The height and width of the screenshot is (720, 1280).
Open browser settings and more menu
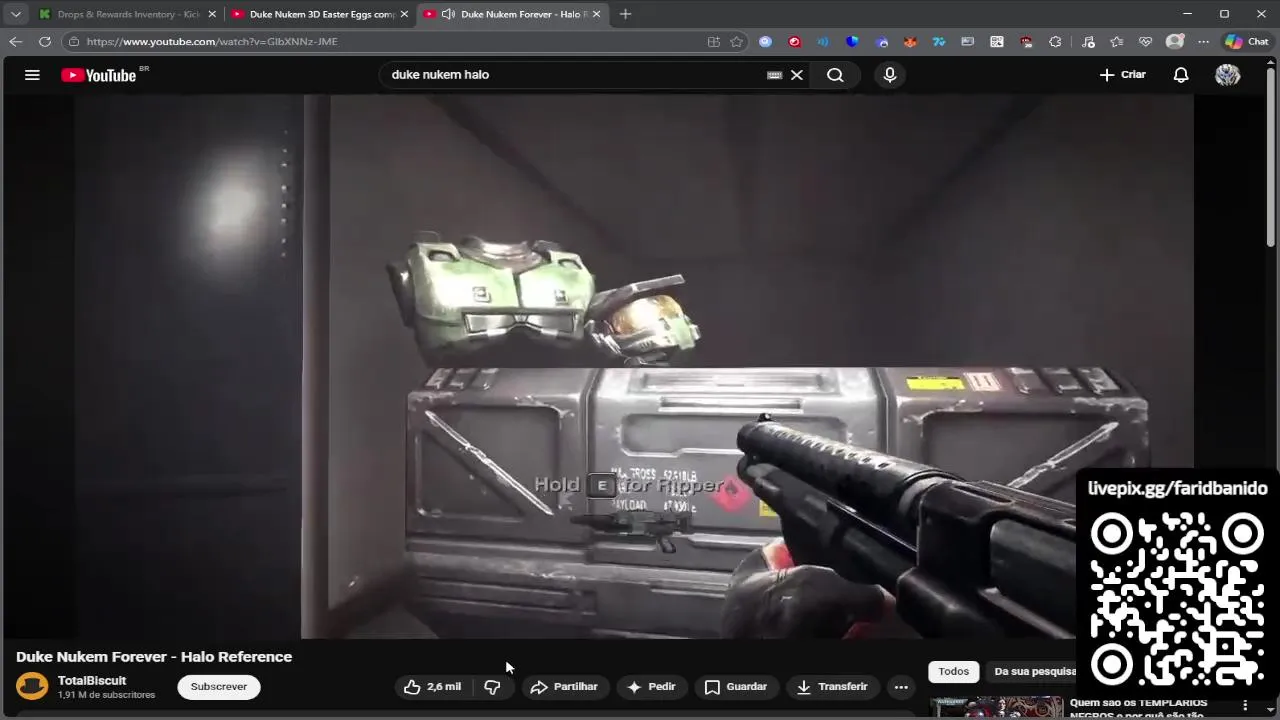(x=1204, y=42)
